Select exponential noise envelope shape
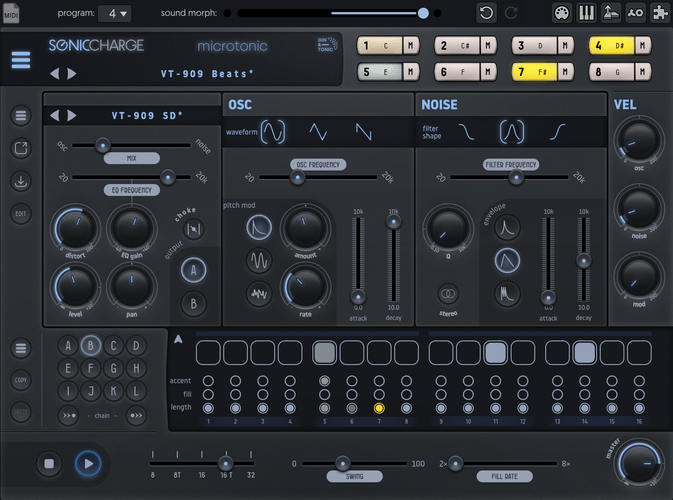The image size is (673, 500). [507, 227]
